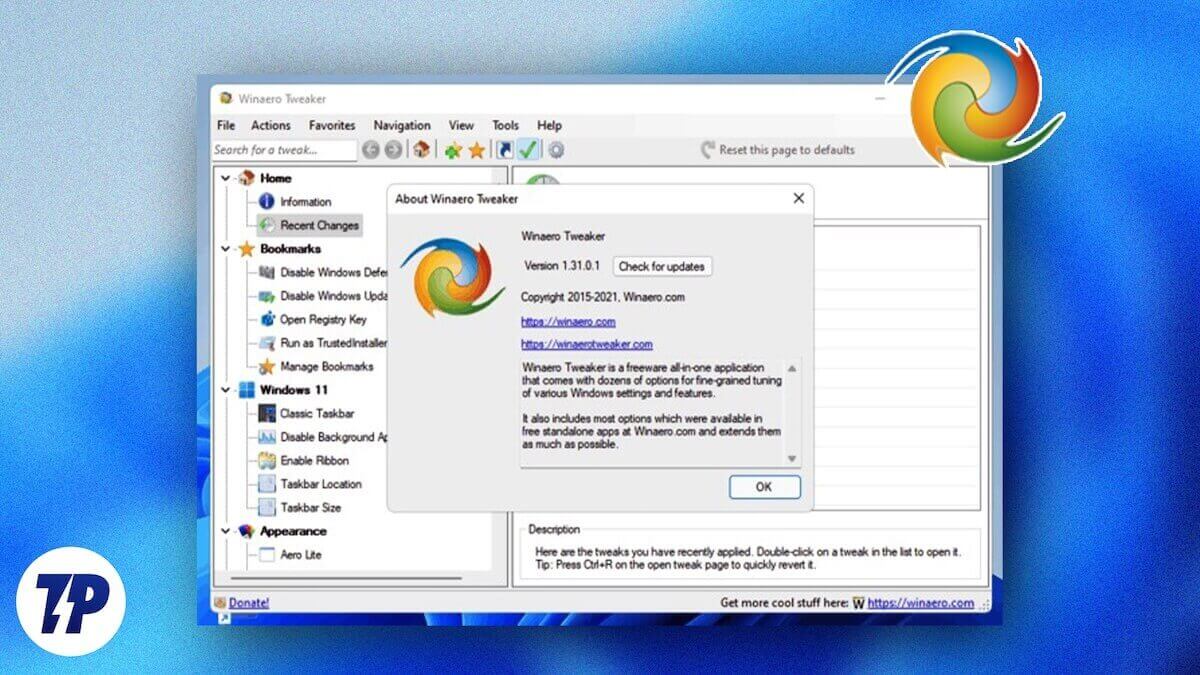This screenshot has height=675, width=1200.
Task: Click the Check for updates button
Action: click(662, 266)
